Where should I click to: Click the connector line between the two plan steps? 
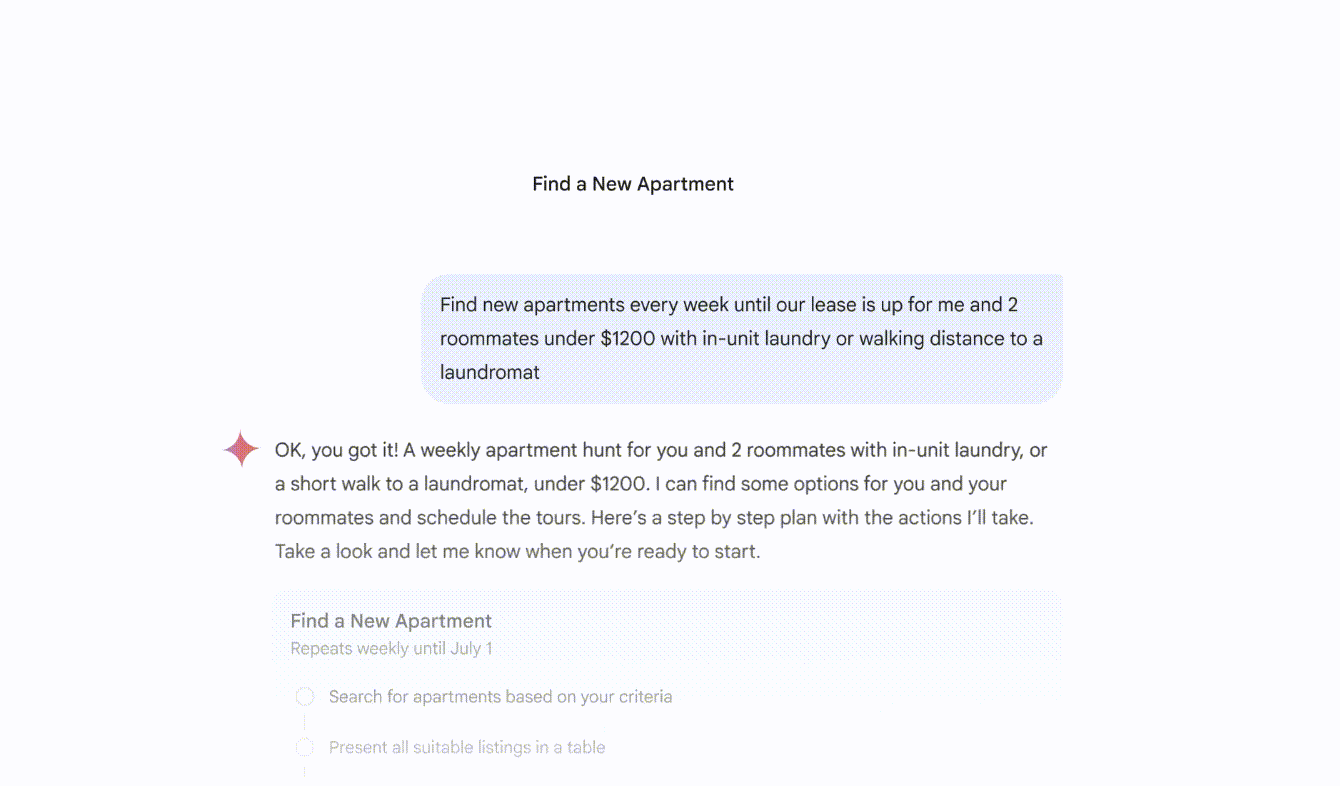(305, 722)
